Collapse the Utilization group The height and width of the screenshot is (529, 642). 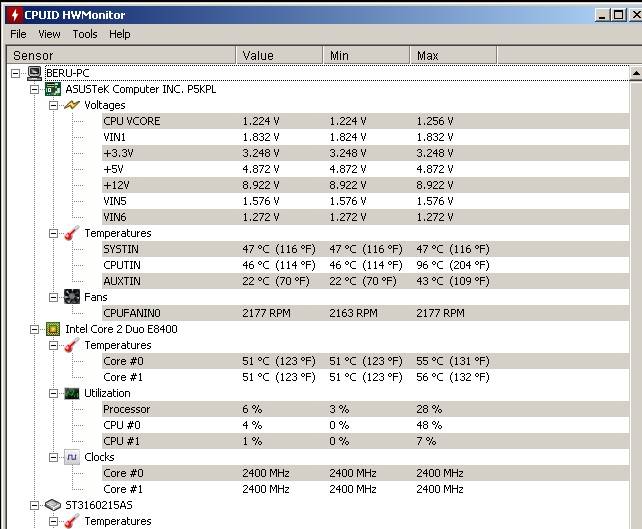click(53, 393)
